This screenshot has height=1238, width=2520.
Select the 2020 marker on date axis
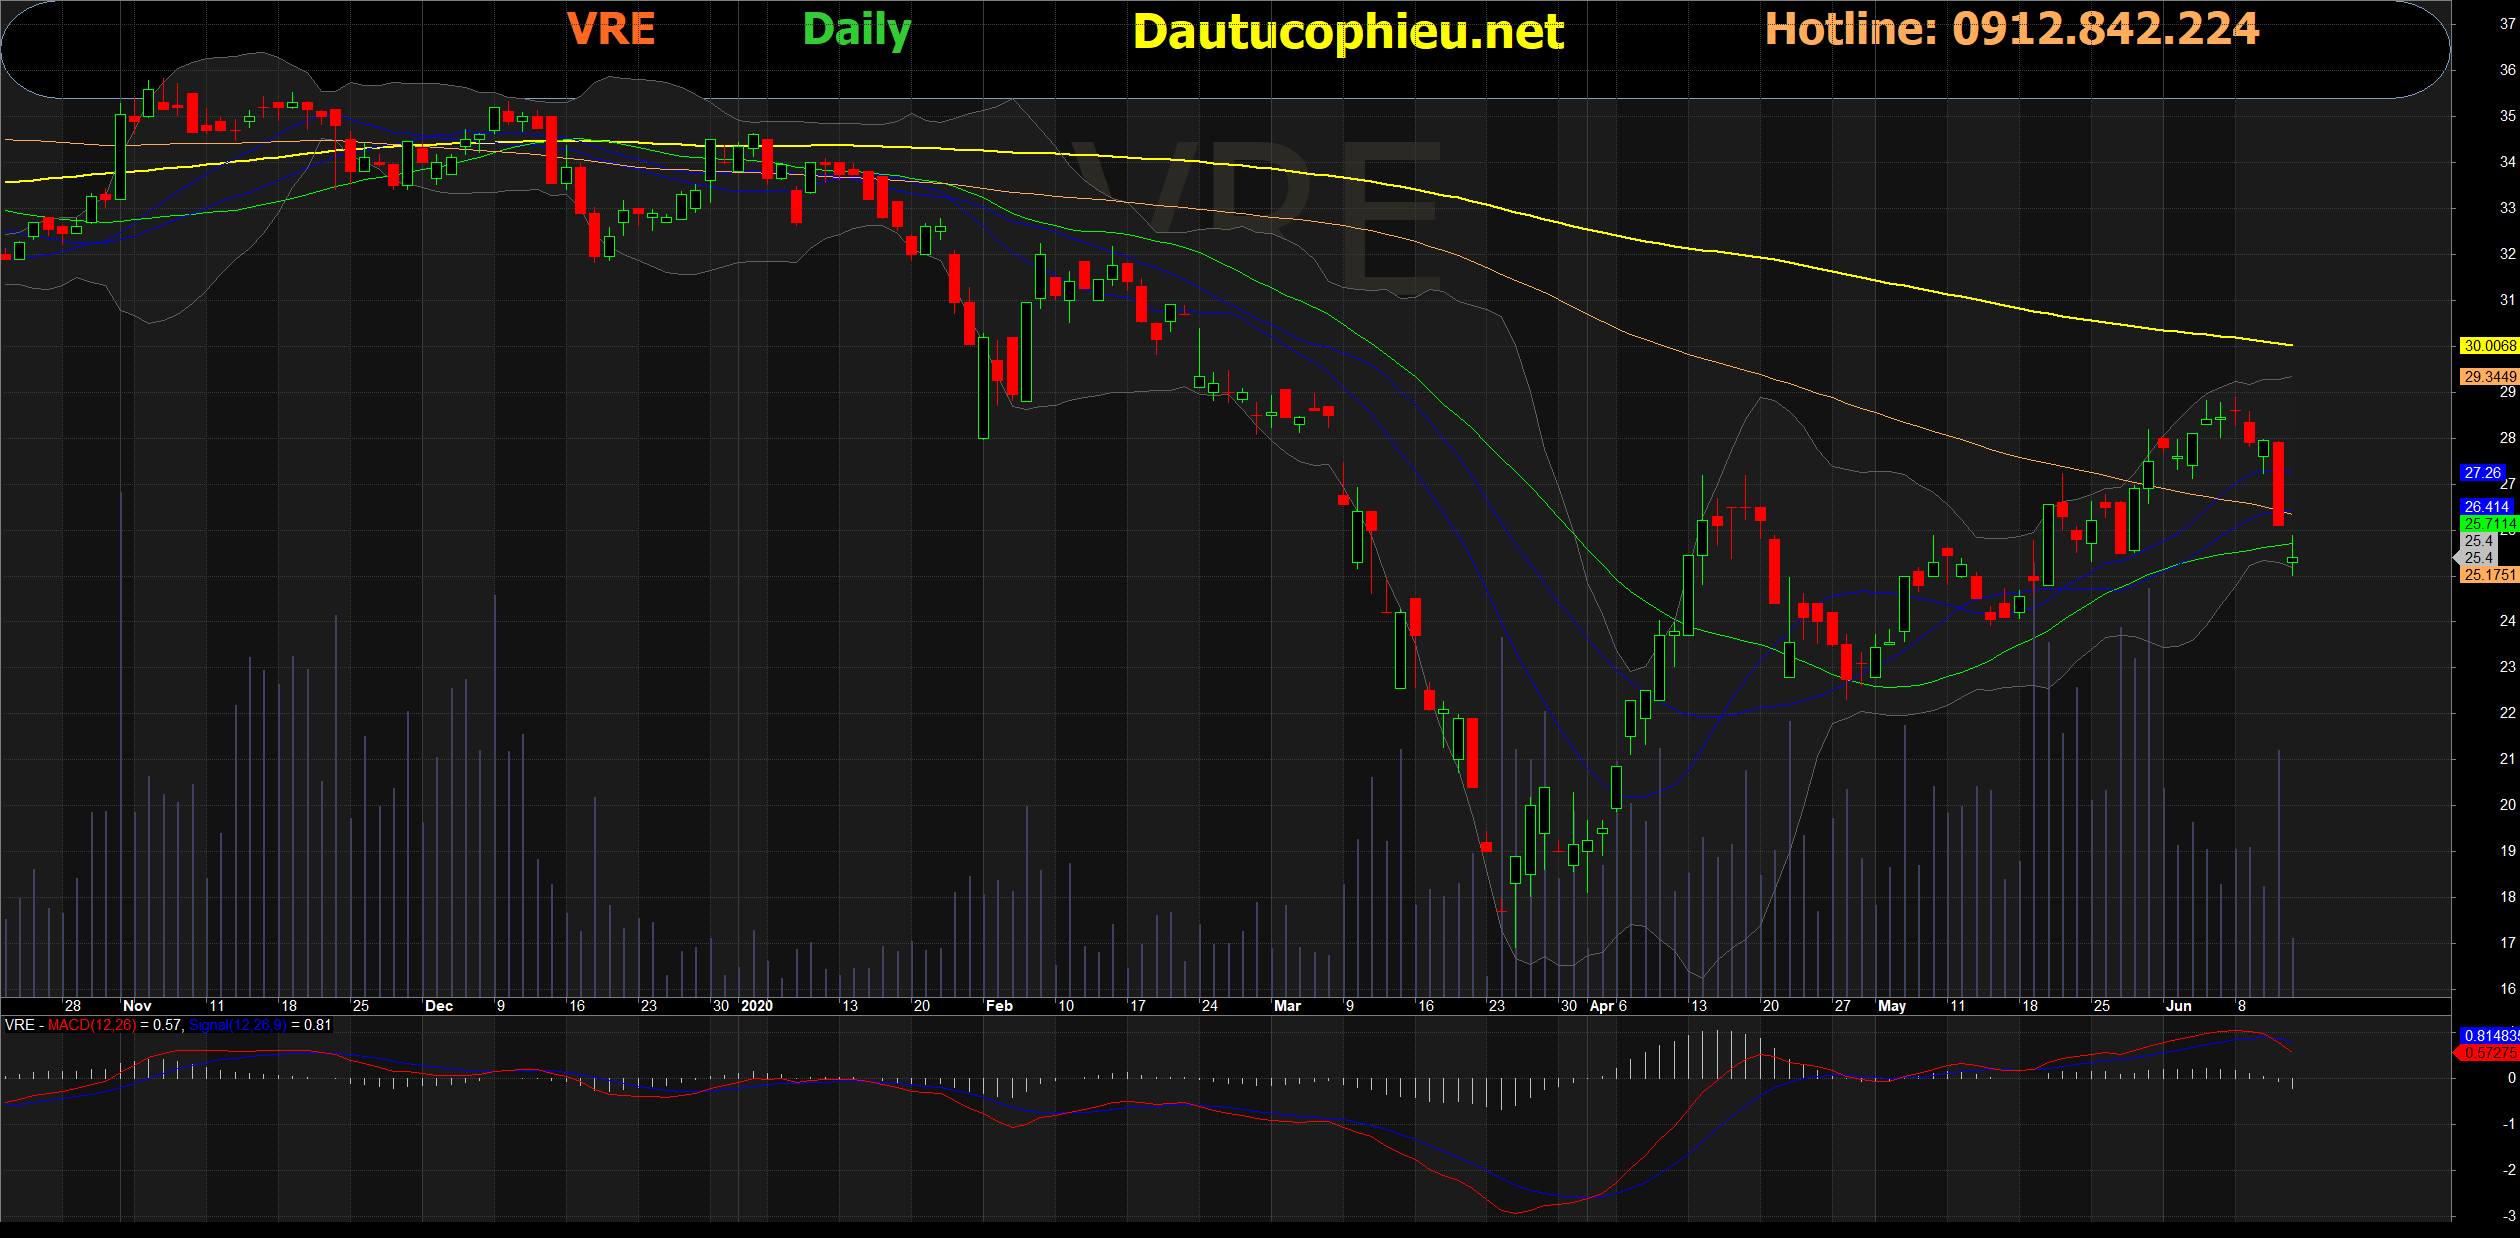757,1006
